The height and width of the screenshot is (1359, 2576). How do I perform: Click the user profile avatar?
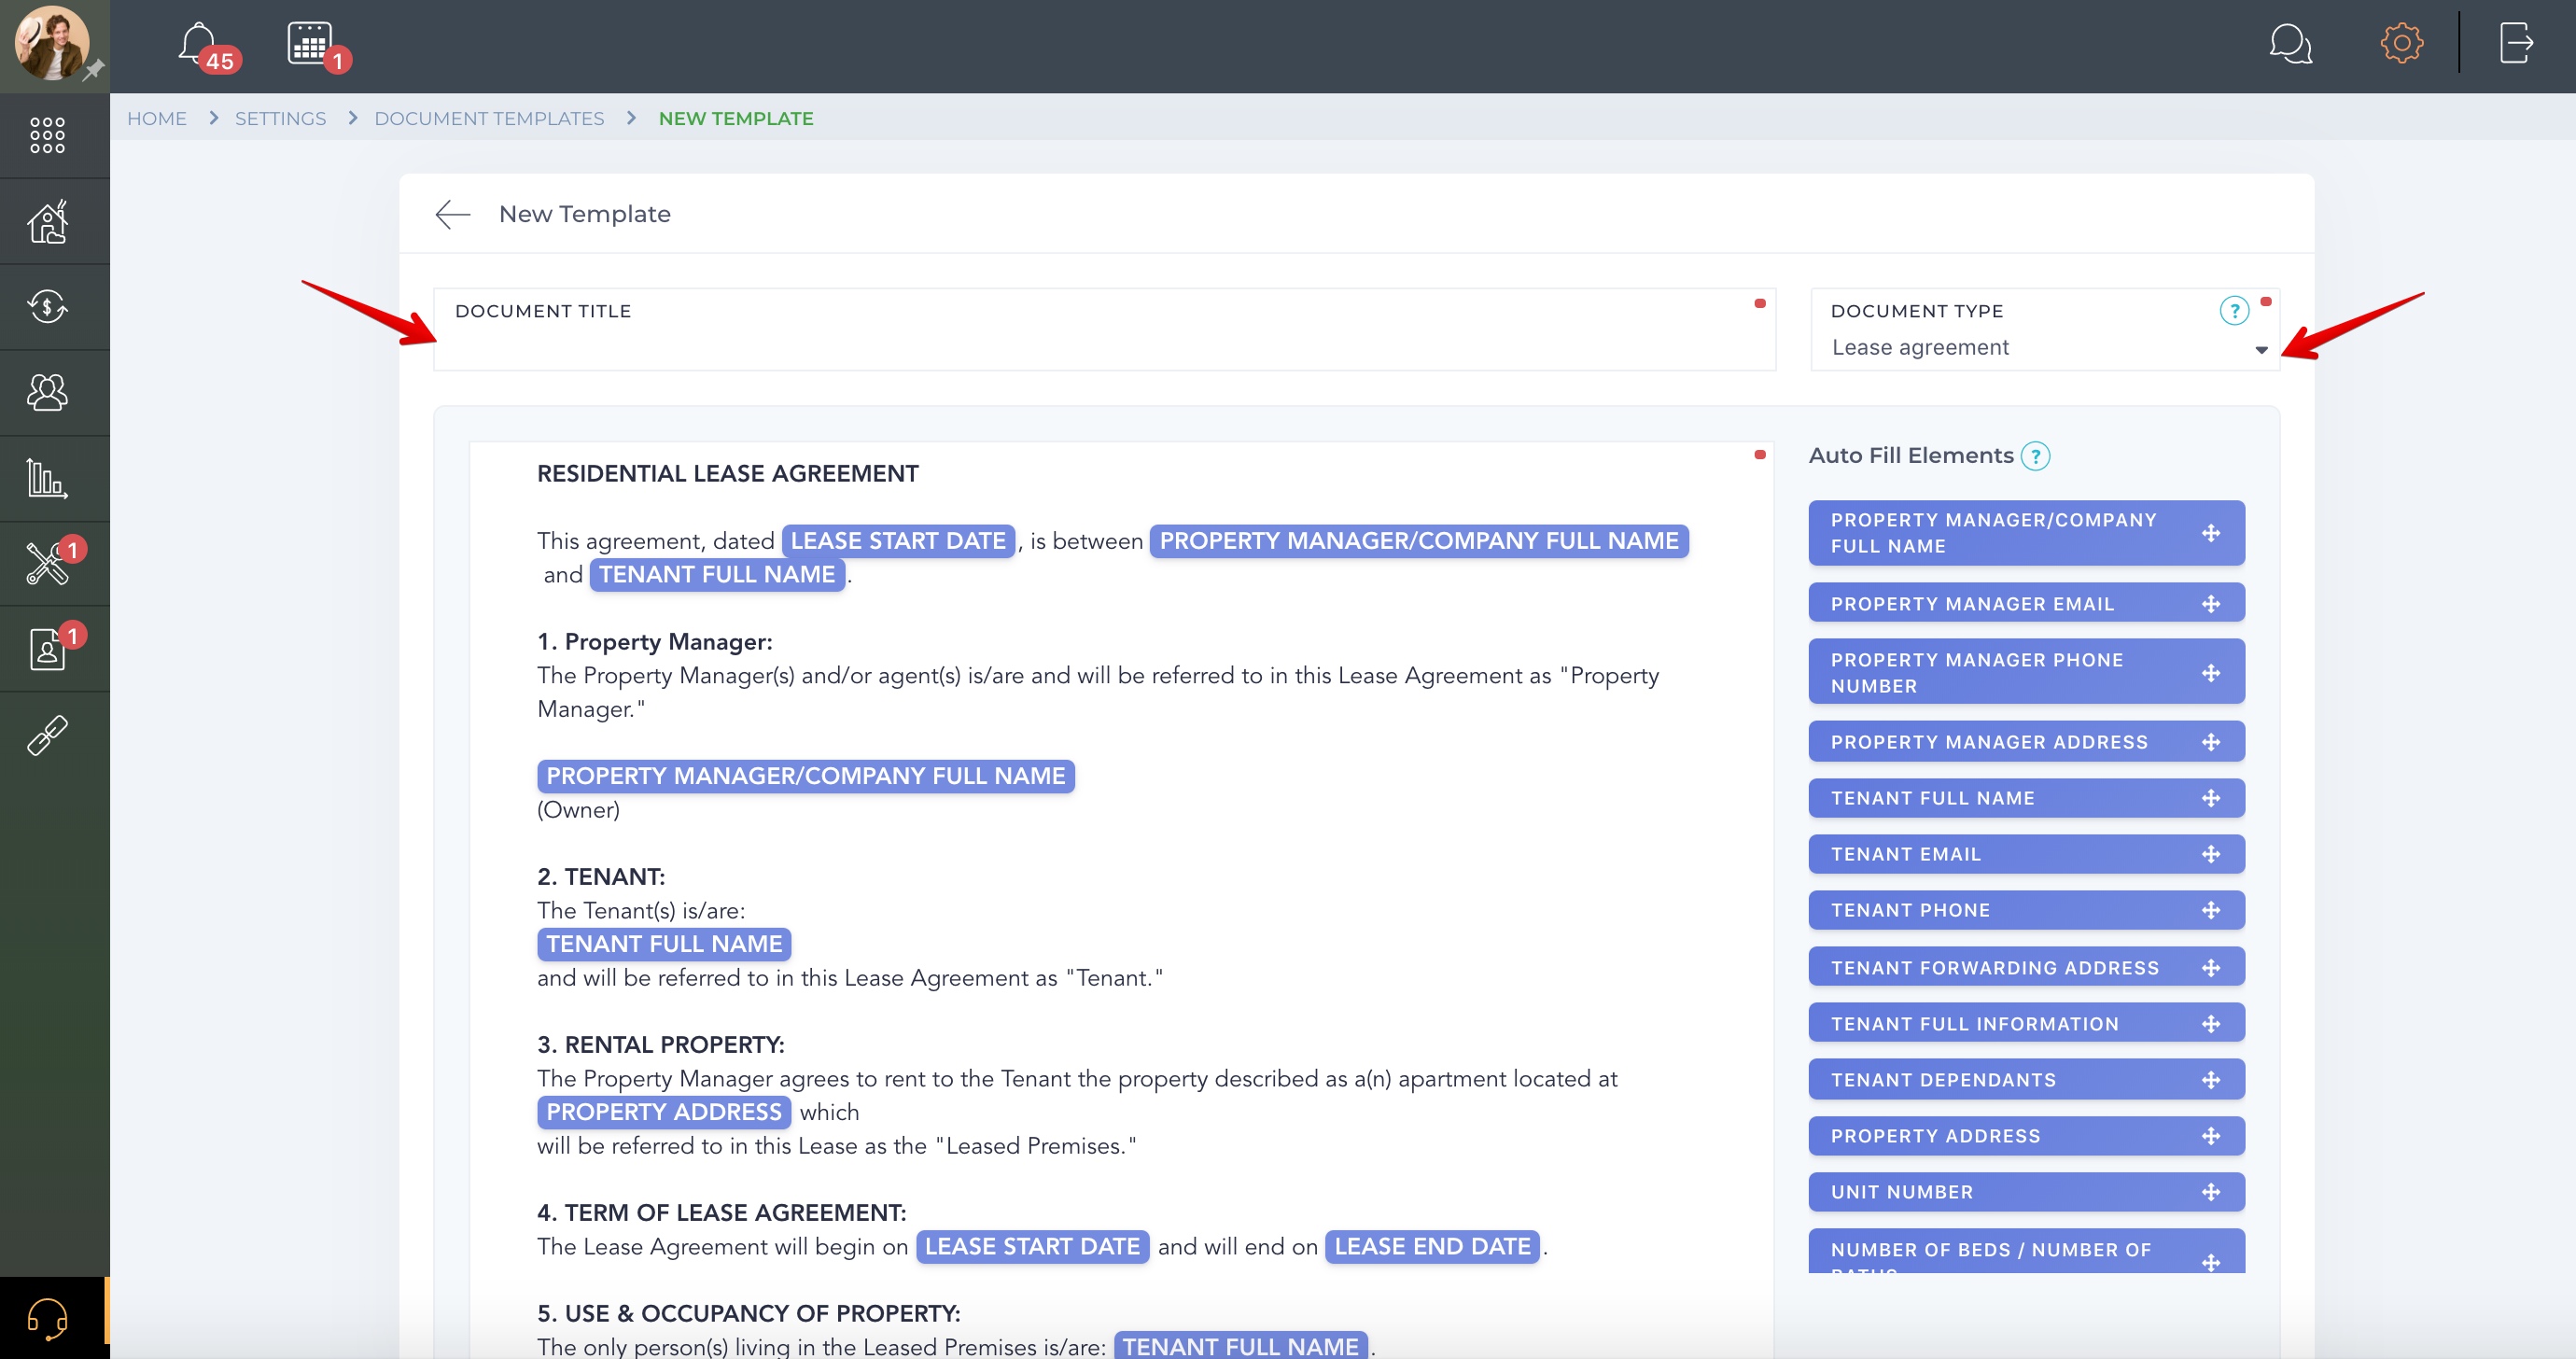click(x=51, y=43)
